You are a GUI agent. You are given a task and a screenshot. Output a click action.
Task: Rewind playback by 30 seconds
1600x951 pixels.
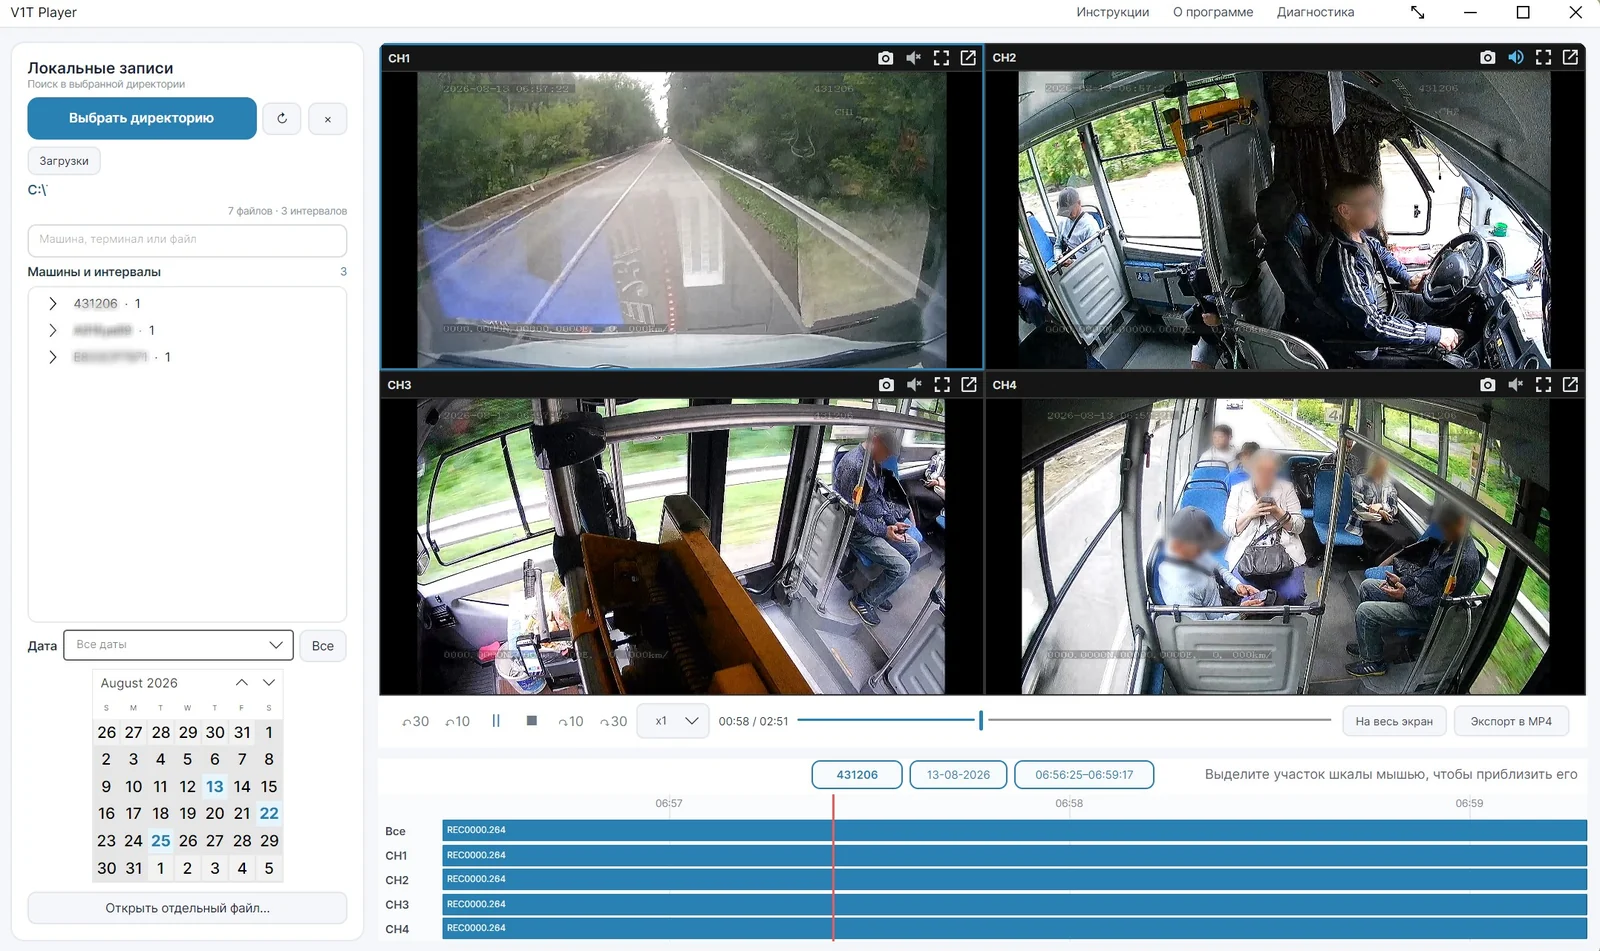pyautogui.click(x=415, y=721)
